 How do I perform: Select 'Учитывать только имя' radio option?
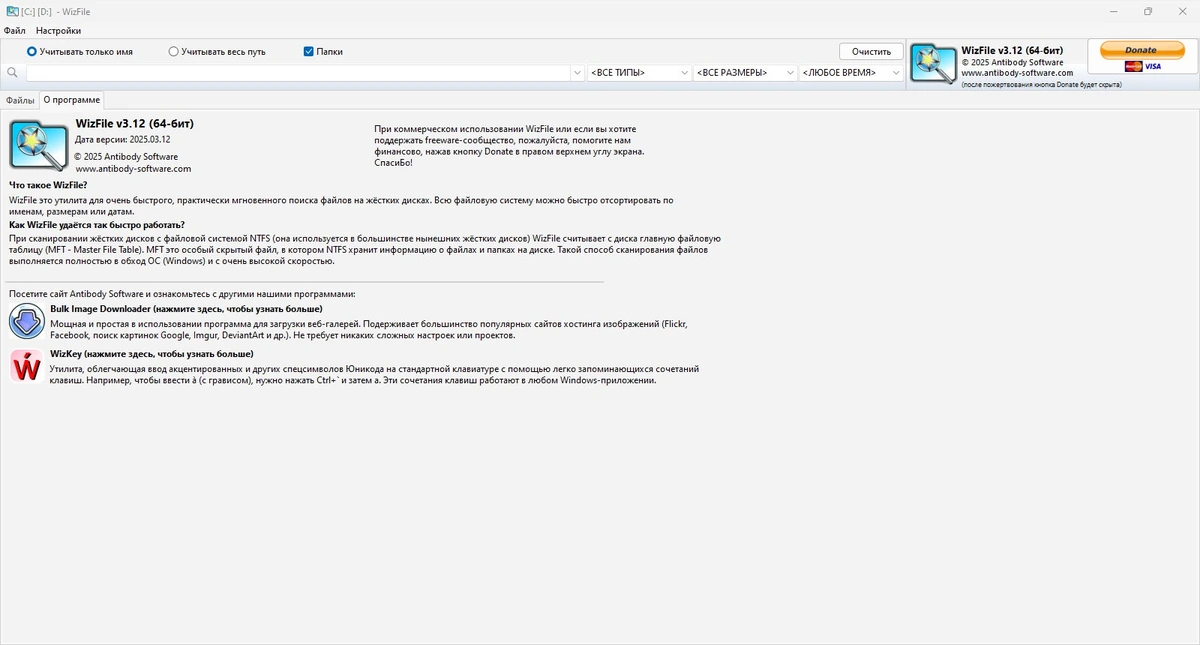click(x=79, y=51)
